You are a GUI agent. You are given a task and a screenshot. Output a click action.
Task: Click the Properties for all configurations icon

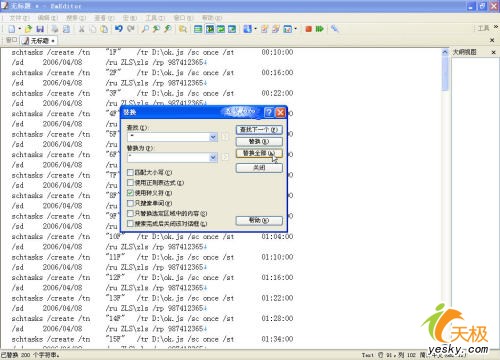point(276,29)
